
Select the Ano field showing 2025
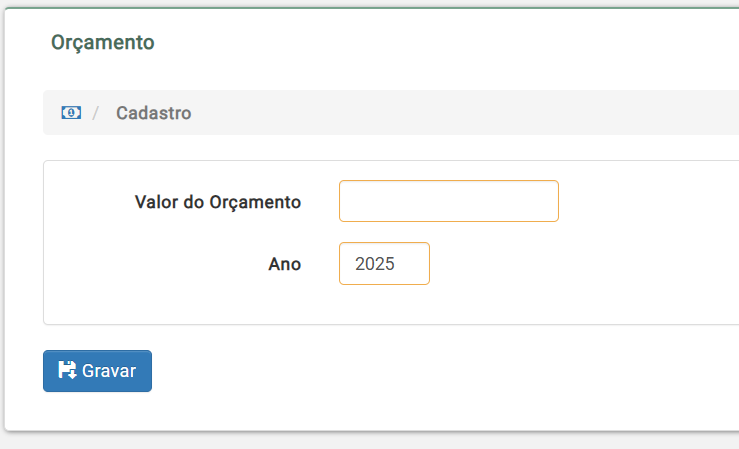coord(384,263)
